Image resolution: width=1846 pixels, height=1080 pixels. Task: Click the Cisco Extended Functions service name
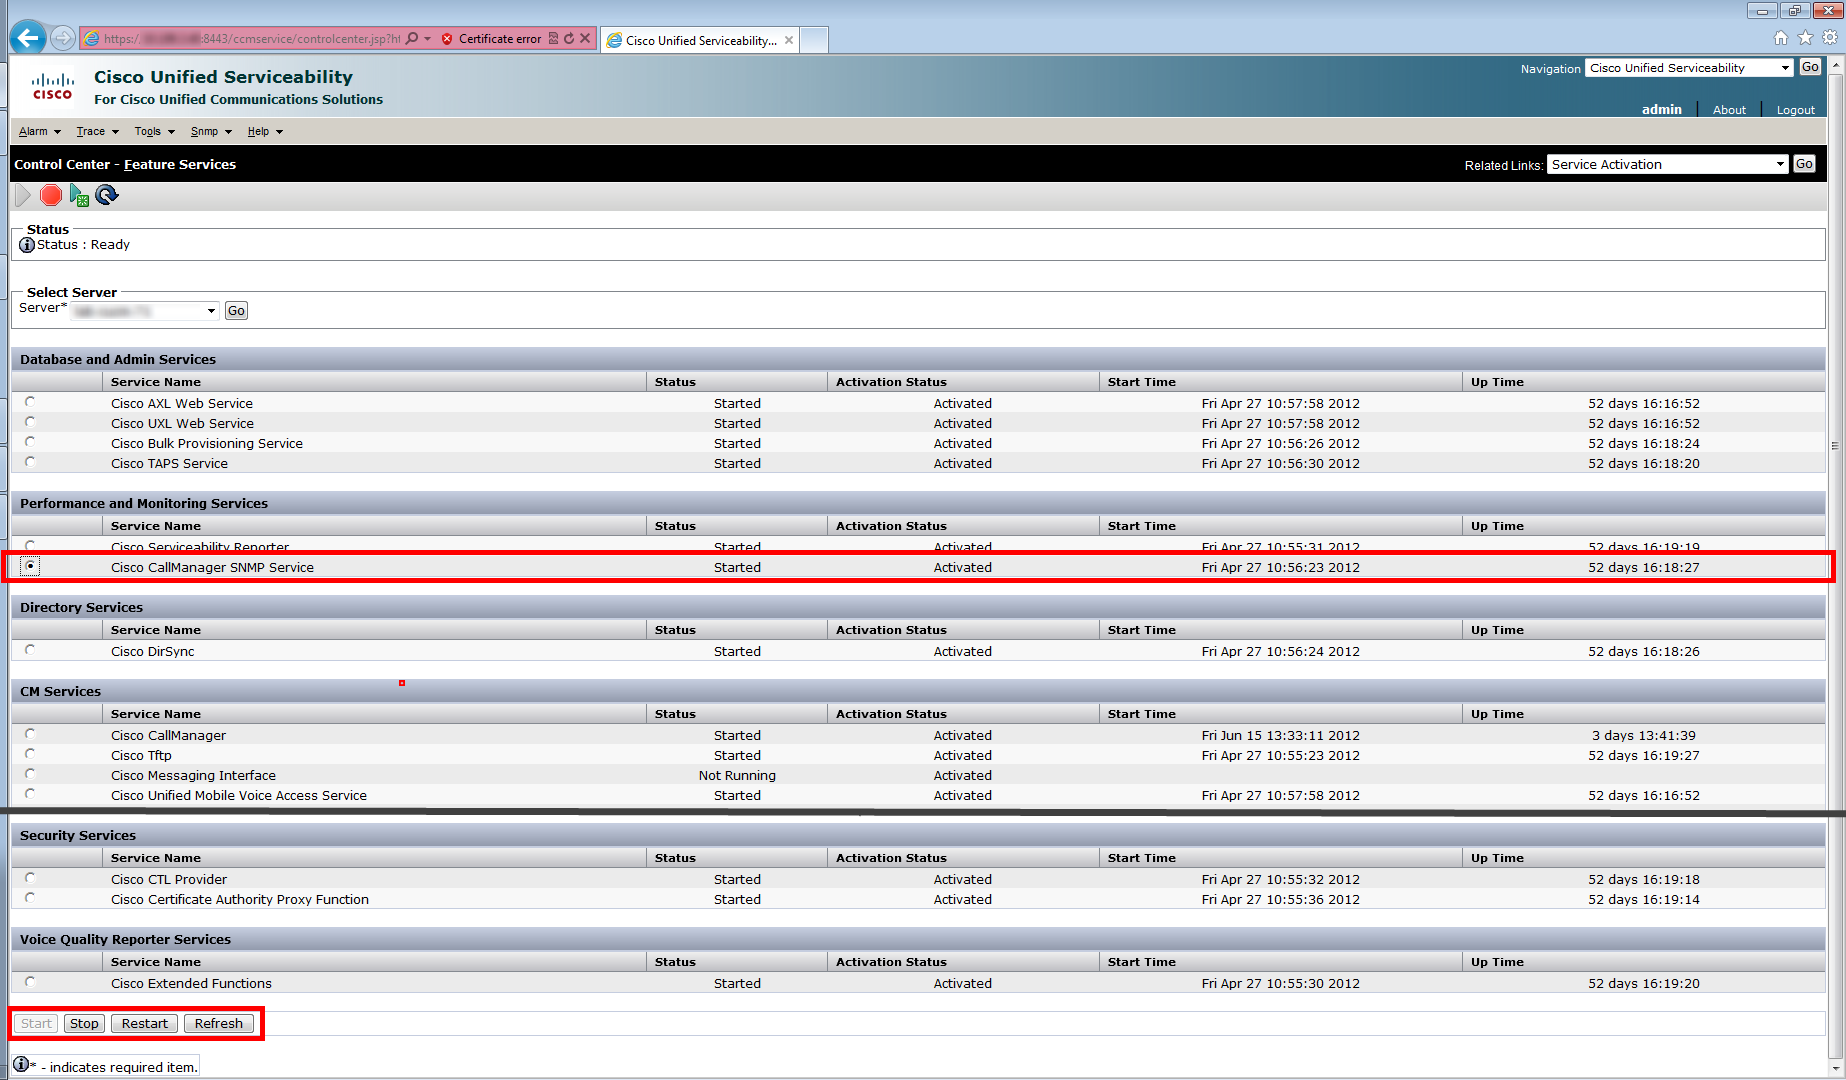191,983
